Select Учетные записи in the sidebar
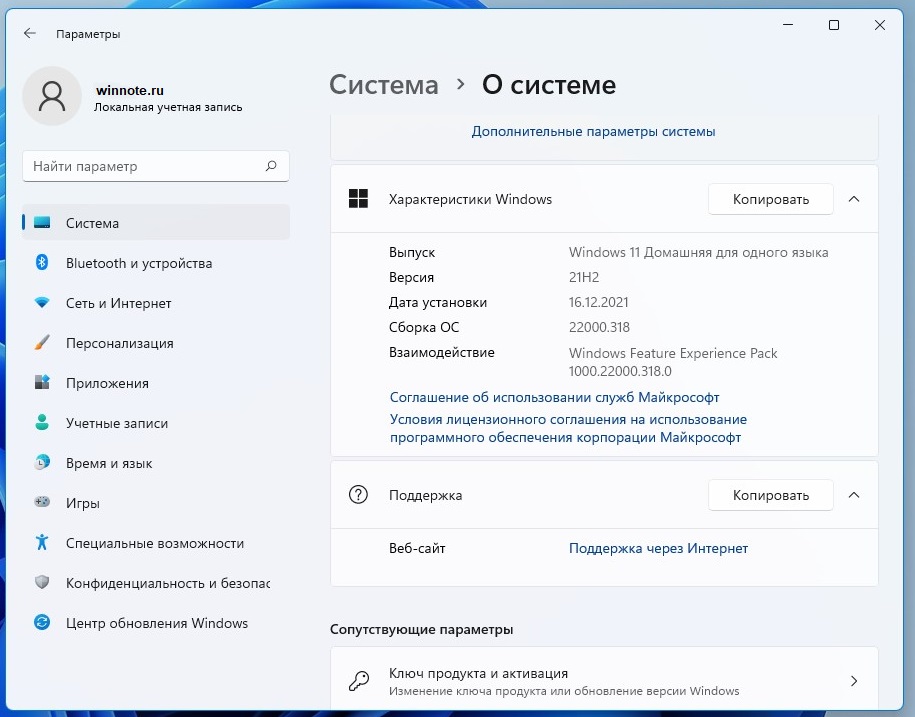This screenshot has height=717, width=915. pyautogui.click(x=118, y=423)
